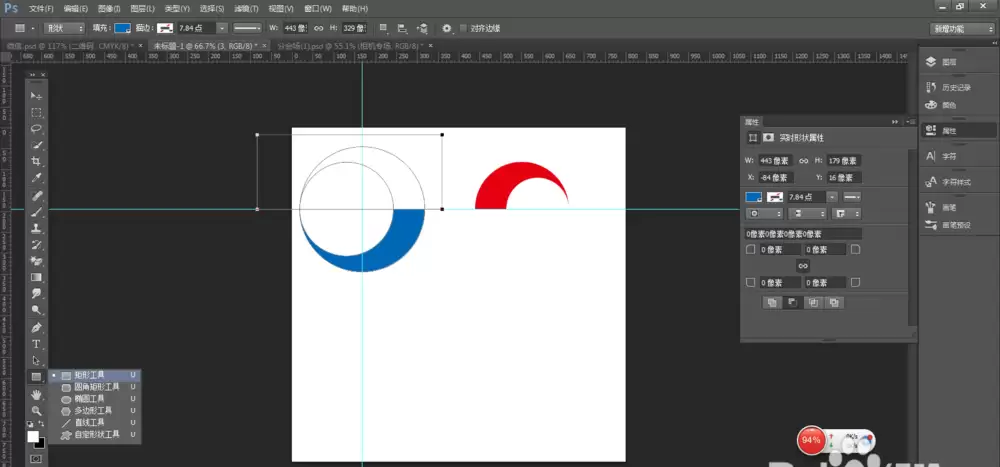Open stroke line style dropdown in options bar
The image size is (1000, 467).
tap(247, 28)
